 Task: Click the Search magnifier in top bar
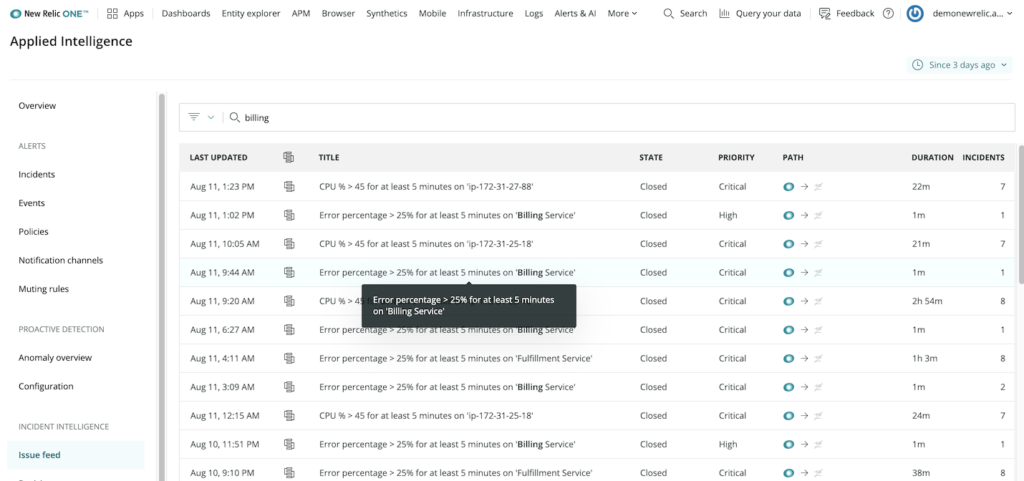click(668, 13)
